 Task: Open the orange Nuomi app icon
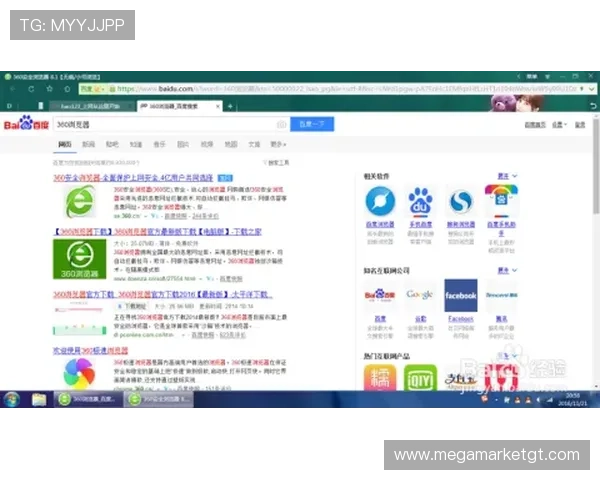click(380, 377)
